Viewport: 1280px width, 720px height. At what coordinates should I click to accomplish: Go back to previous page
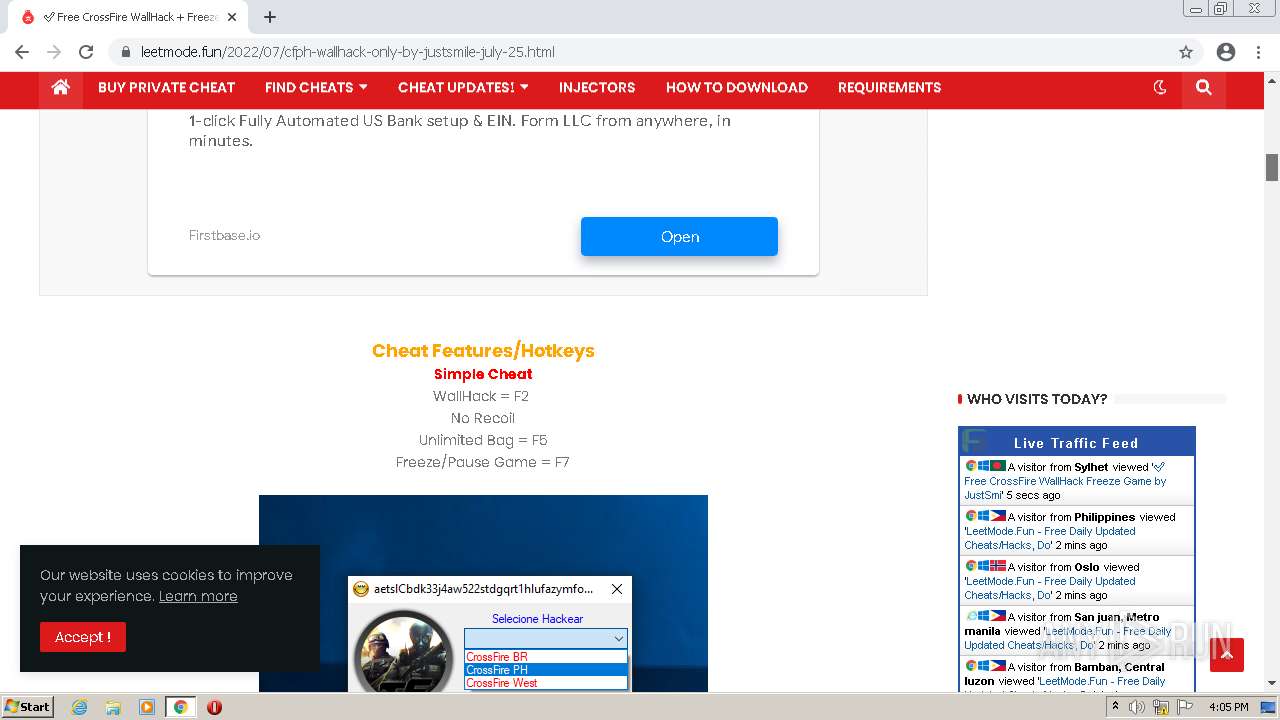click(22, 52)
